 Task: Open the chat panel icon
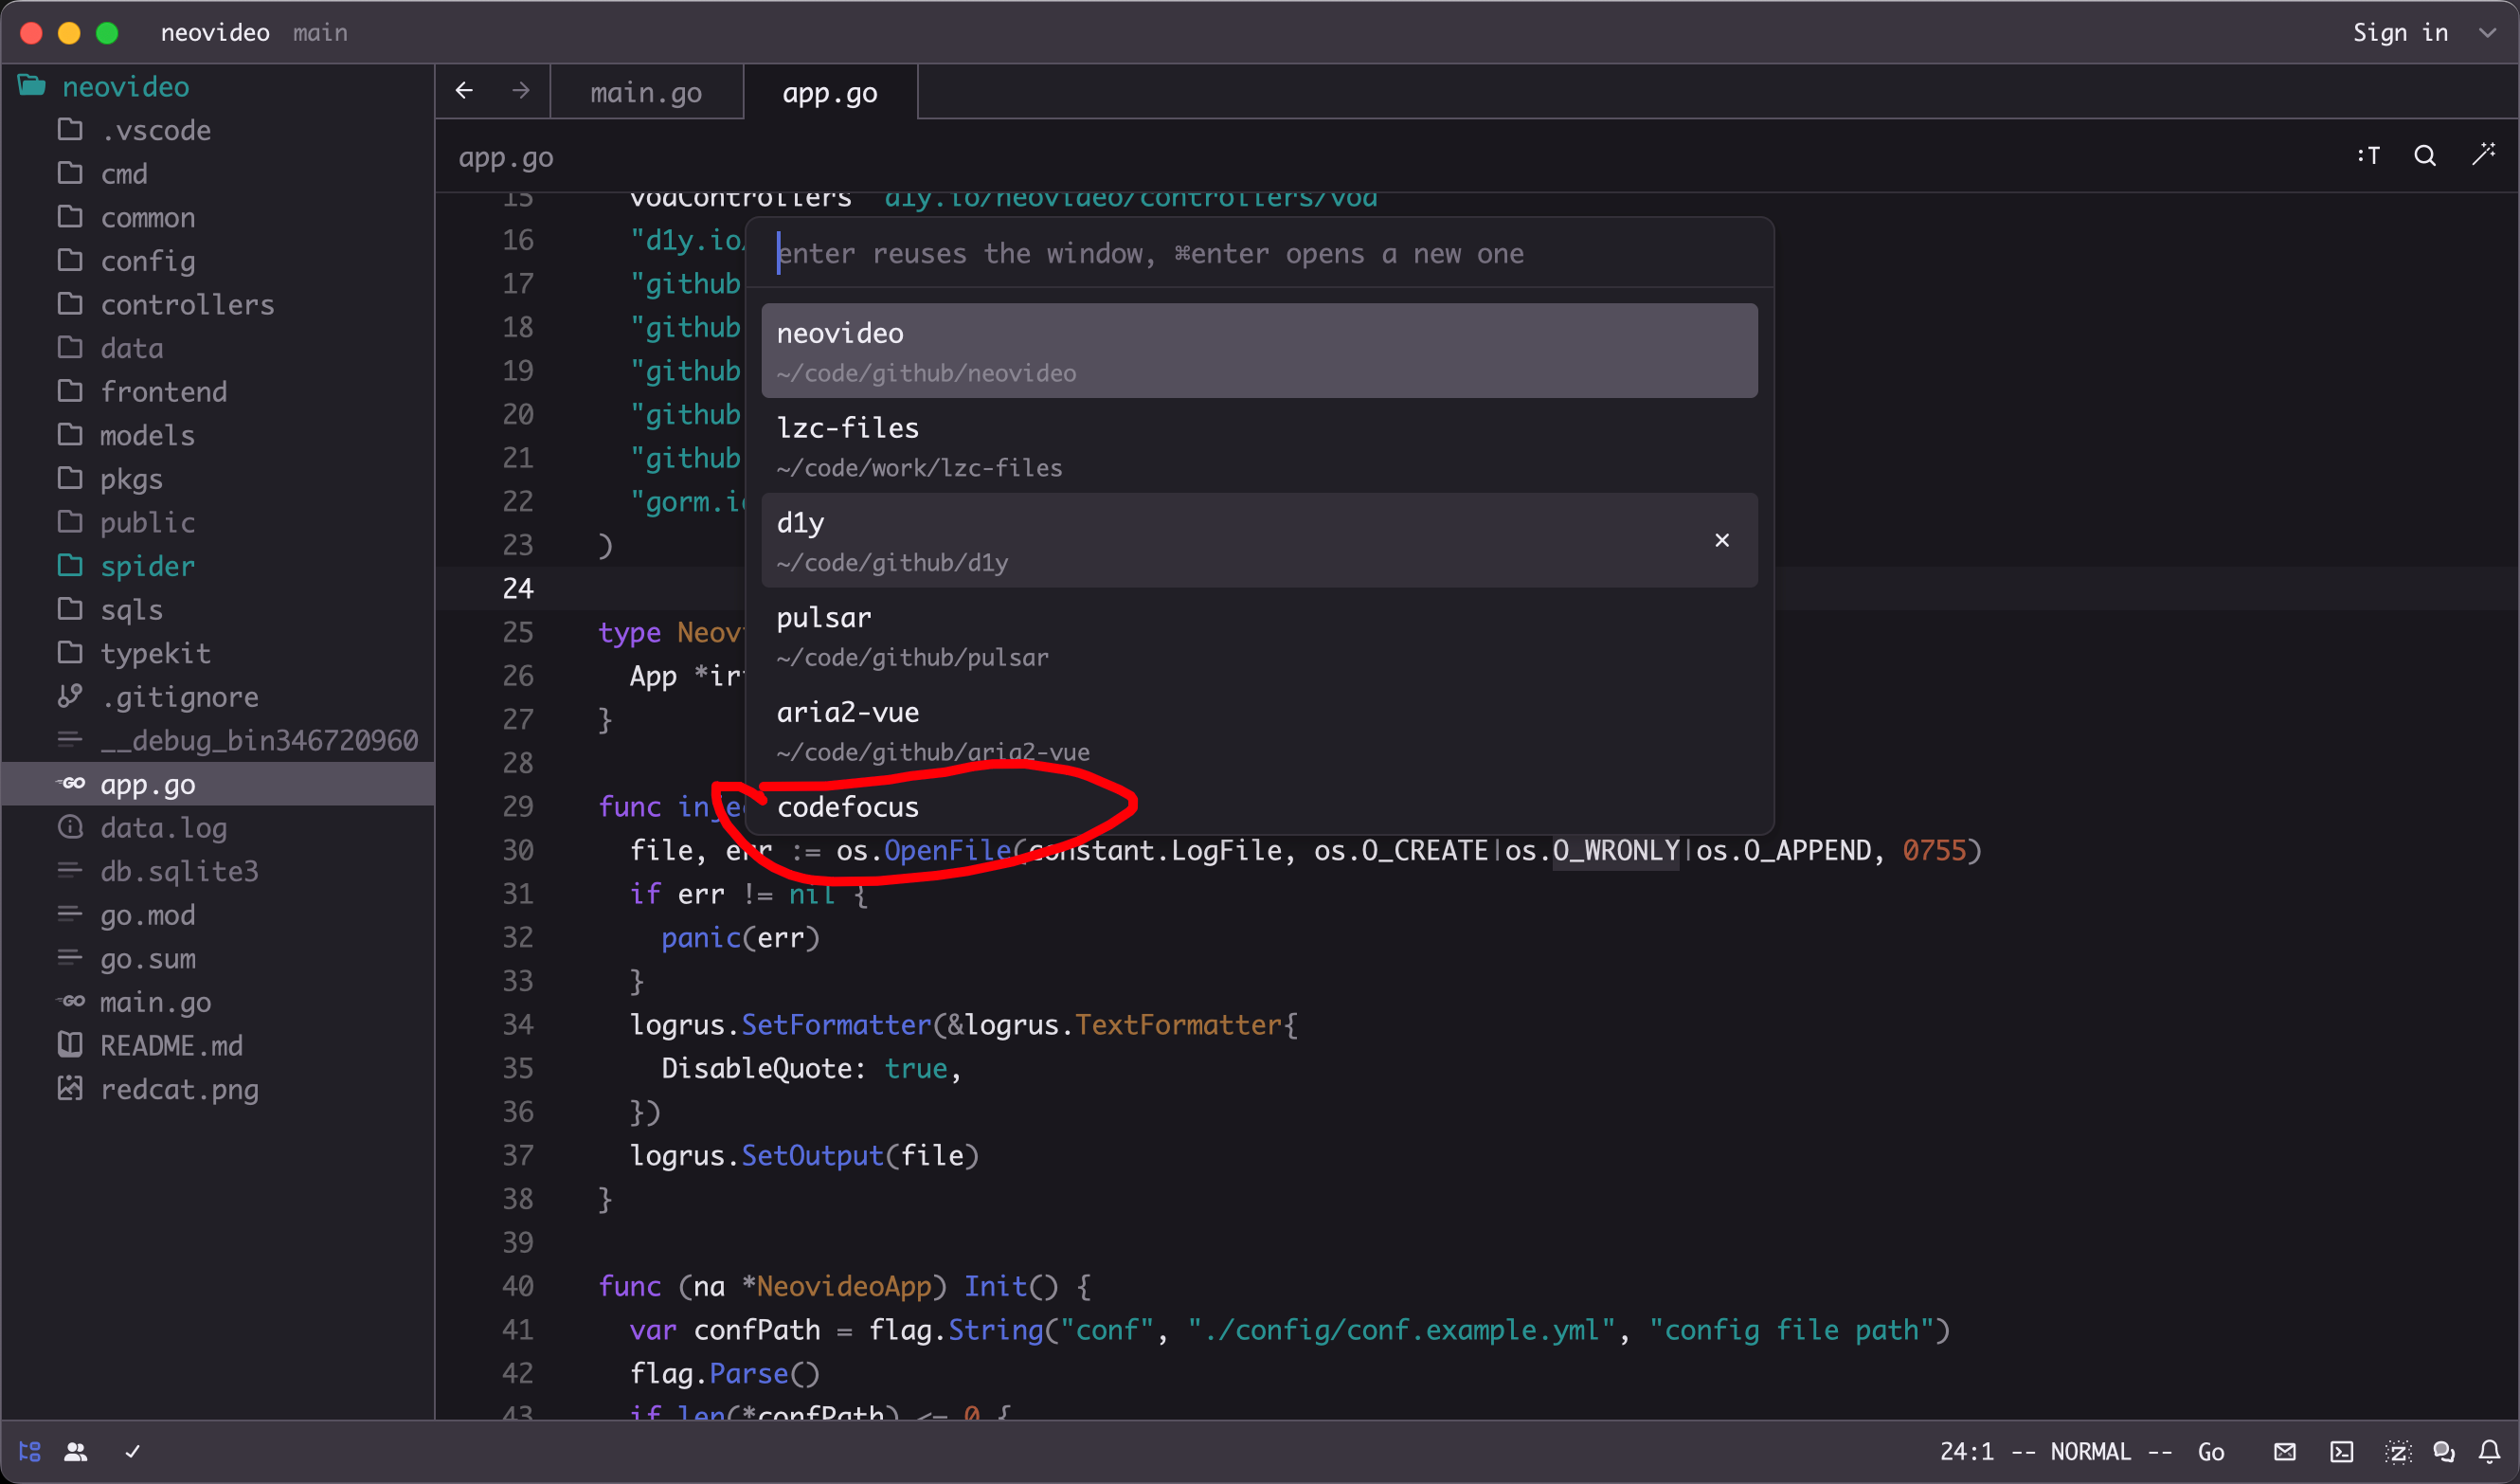pos(2443,1451)
